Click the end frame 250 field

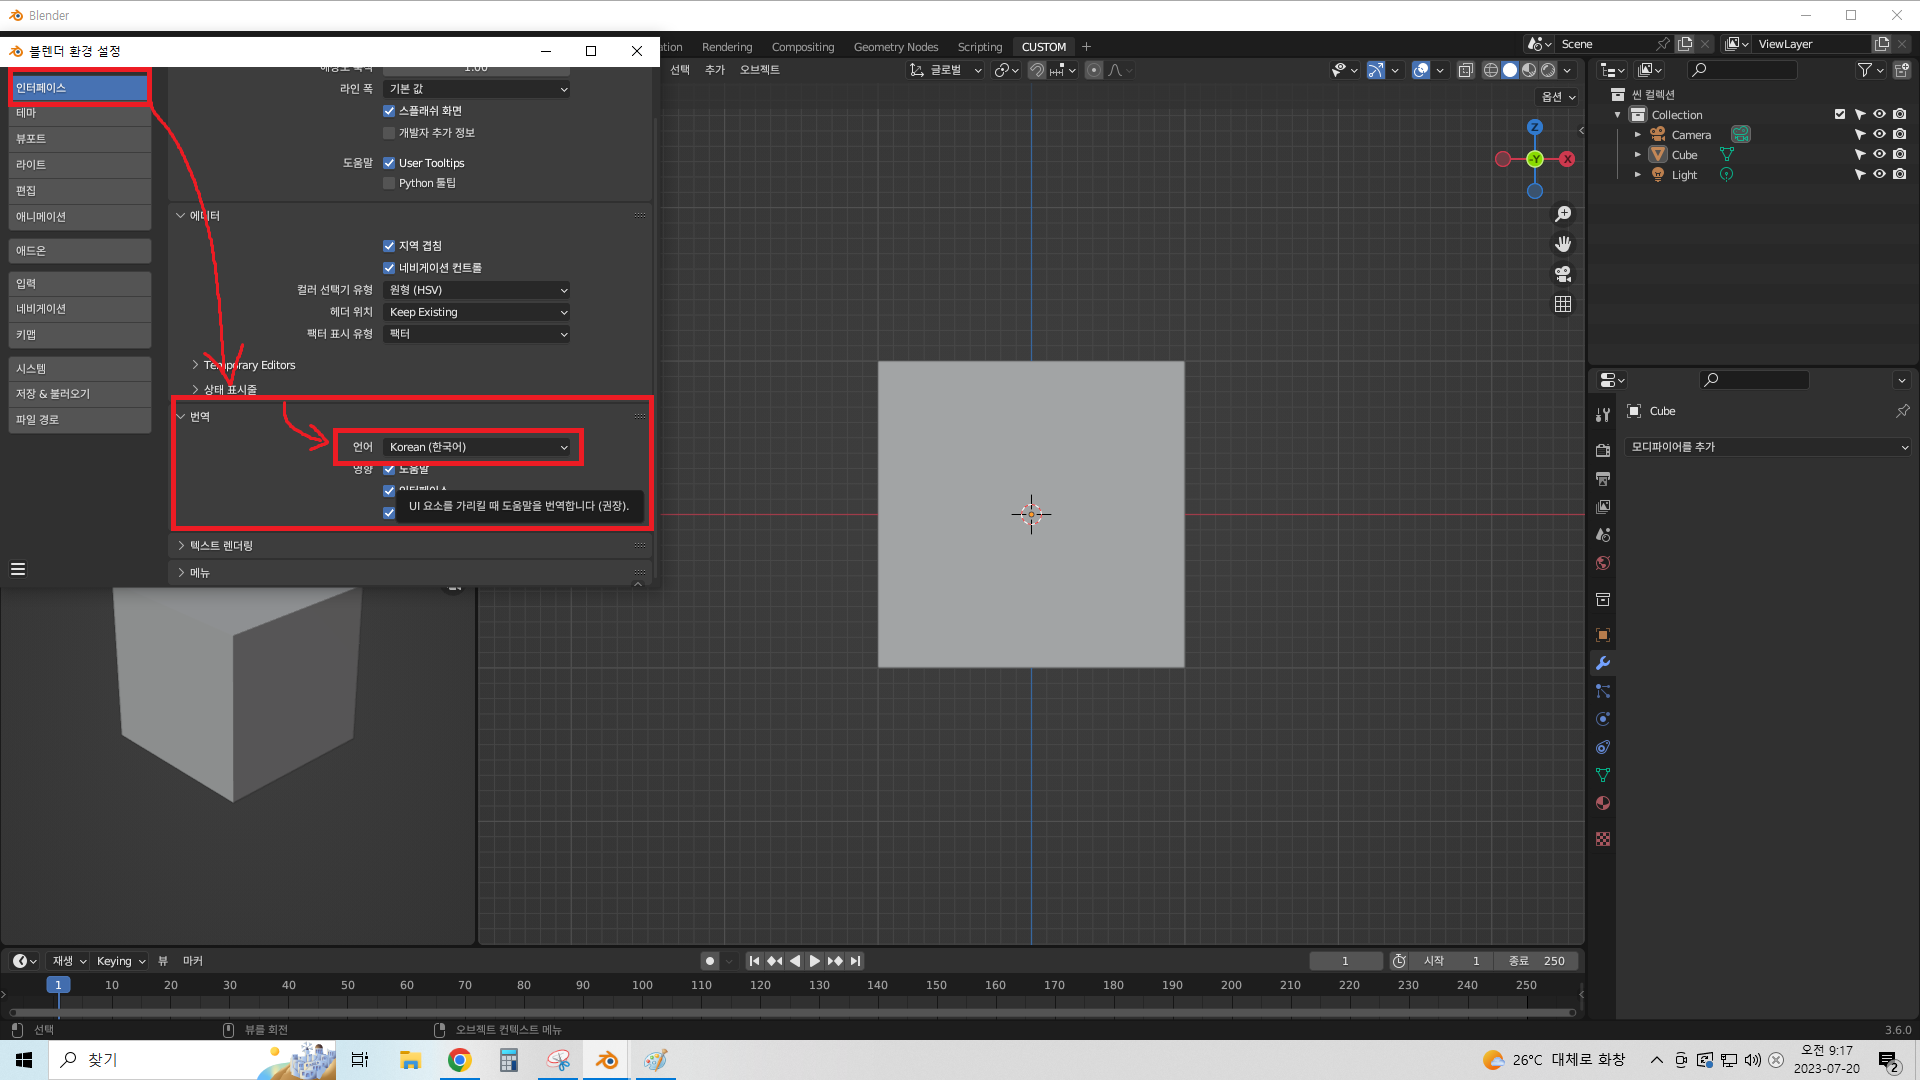pos(1539,961)
